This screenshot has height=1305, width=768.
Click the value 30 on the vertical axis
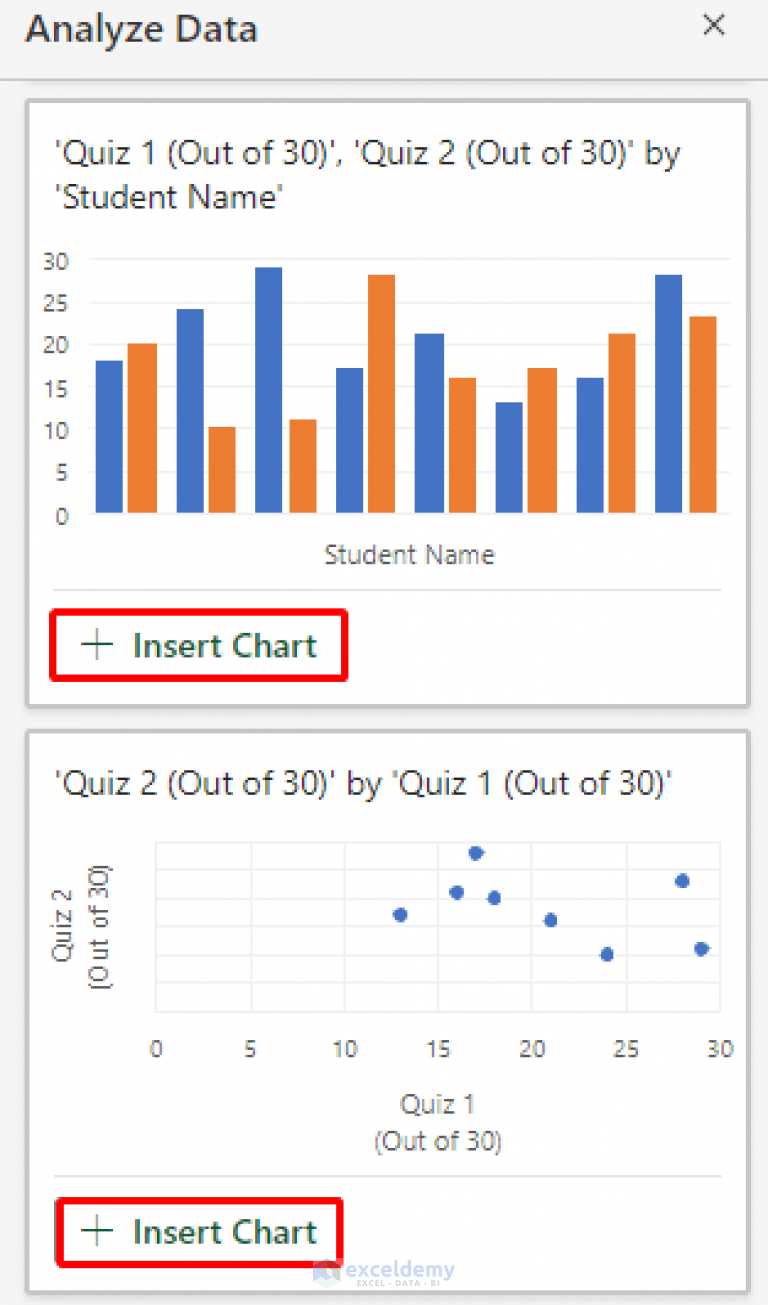click(x=57, y=261)
